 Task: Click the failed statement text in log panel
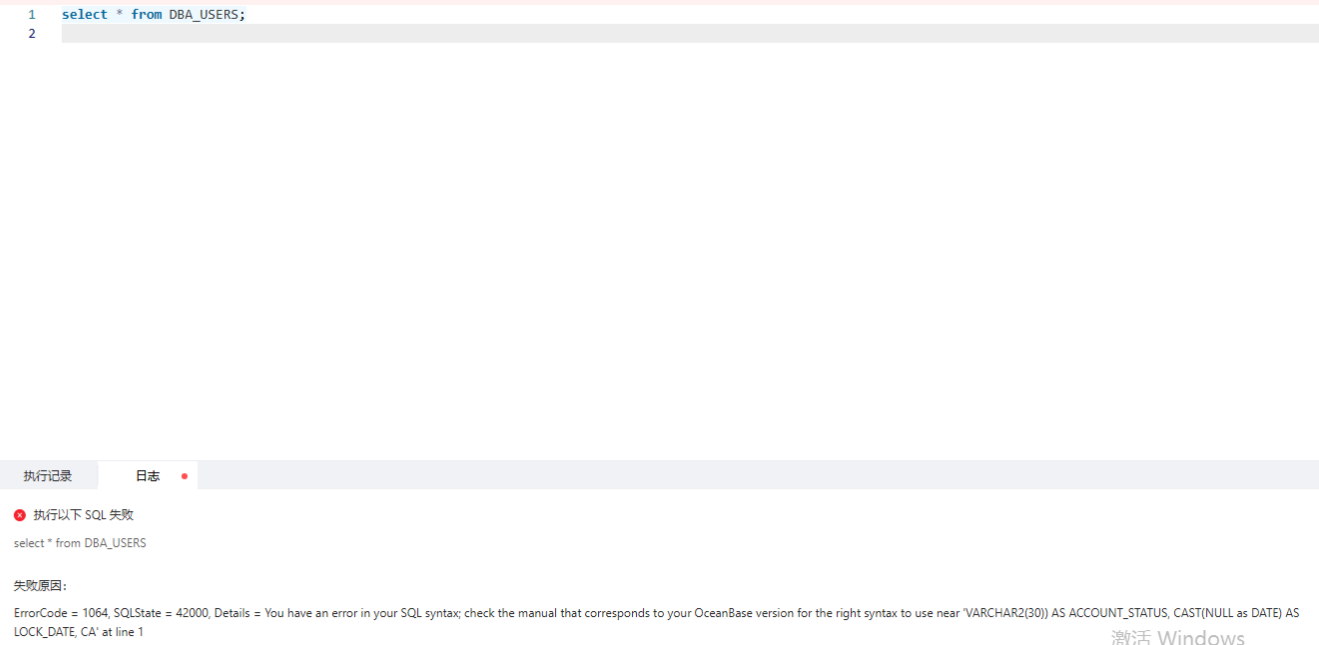click(x=80, y=543)
